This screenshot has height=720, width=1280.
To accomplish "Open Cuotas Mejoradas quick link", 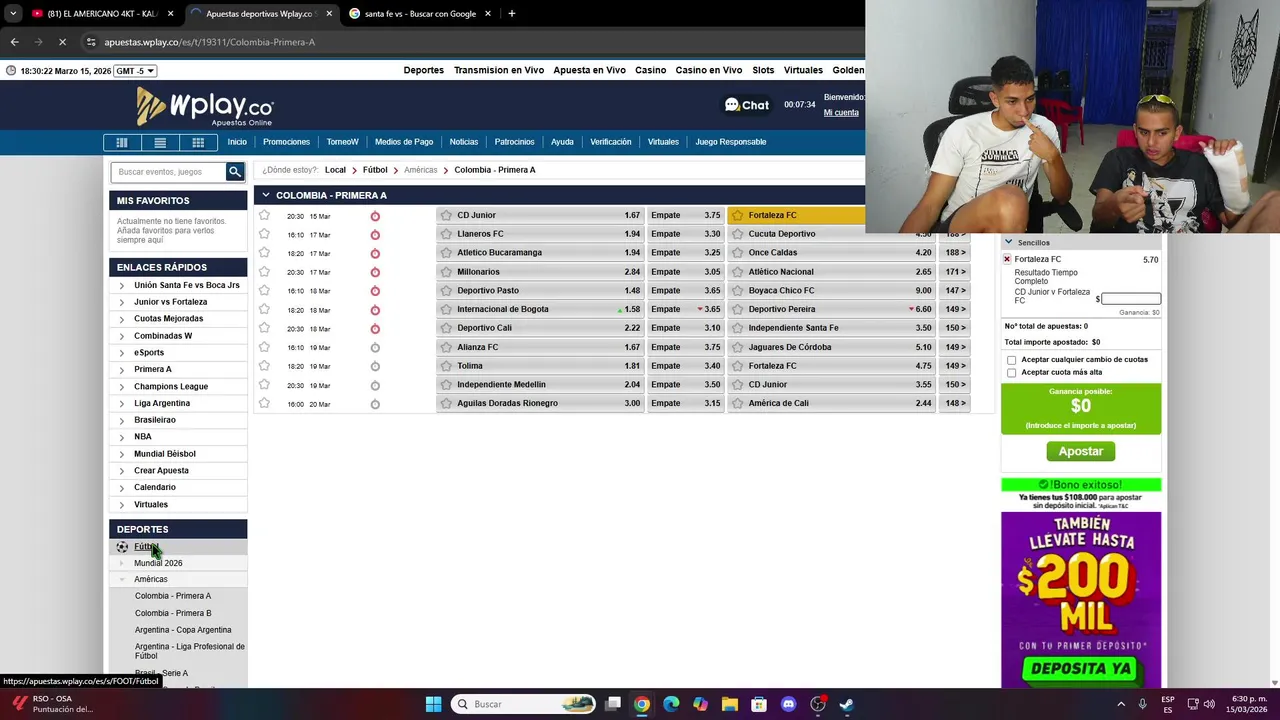I will point(169,319).
